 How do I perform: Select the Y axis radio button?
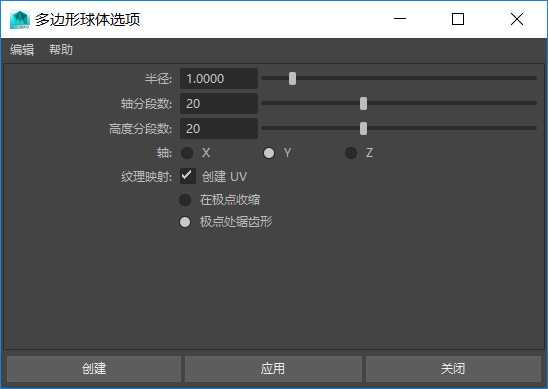click(x=269, y=153)
